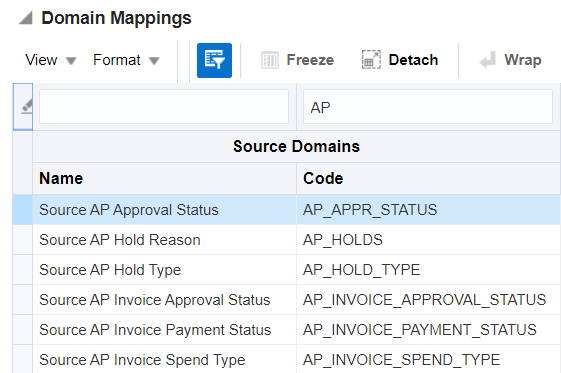Click the Detach button label
The width and height of the screenshot is (561, 373).
pos(413,60)
